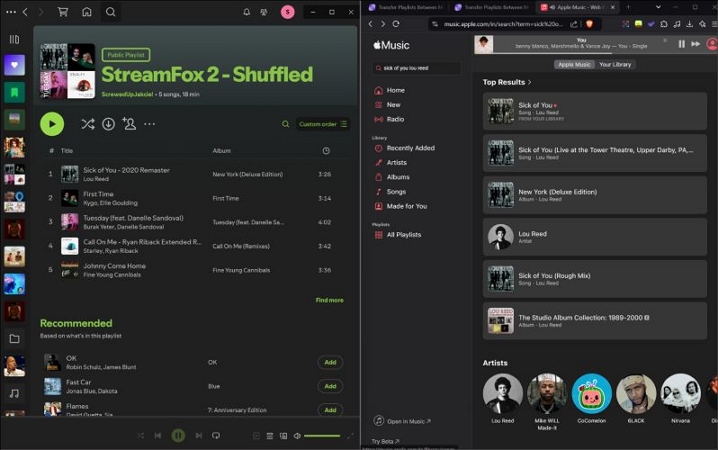
Task: Open Spotify's three-dot main menu
Action: click(x=11, y=12)
